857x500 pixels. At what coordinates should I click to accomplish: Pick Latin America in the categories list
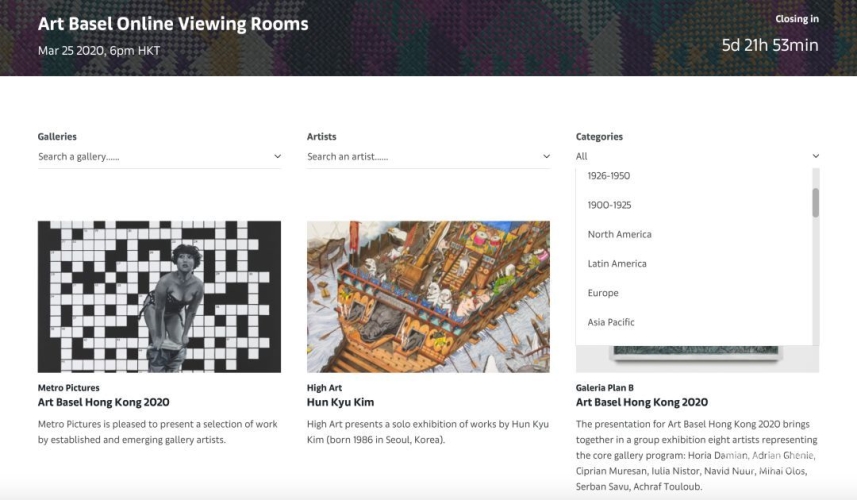tap(617, 264)
